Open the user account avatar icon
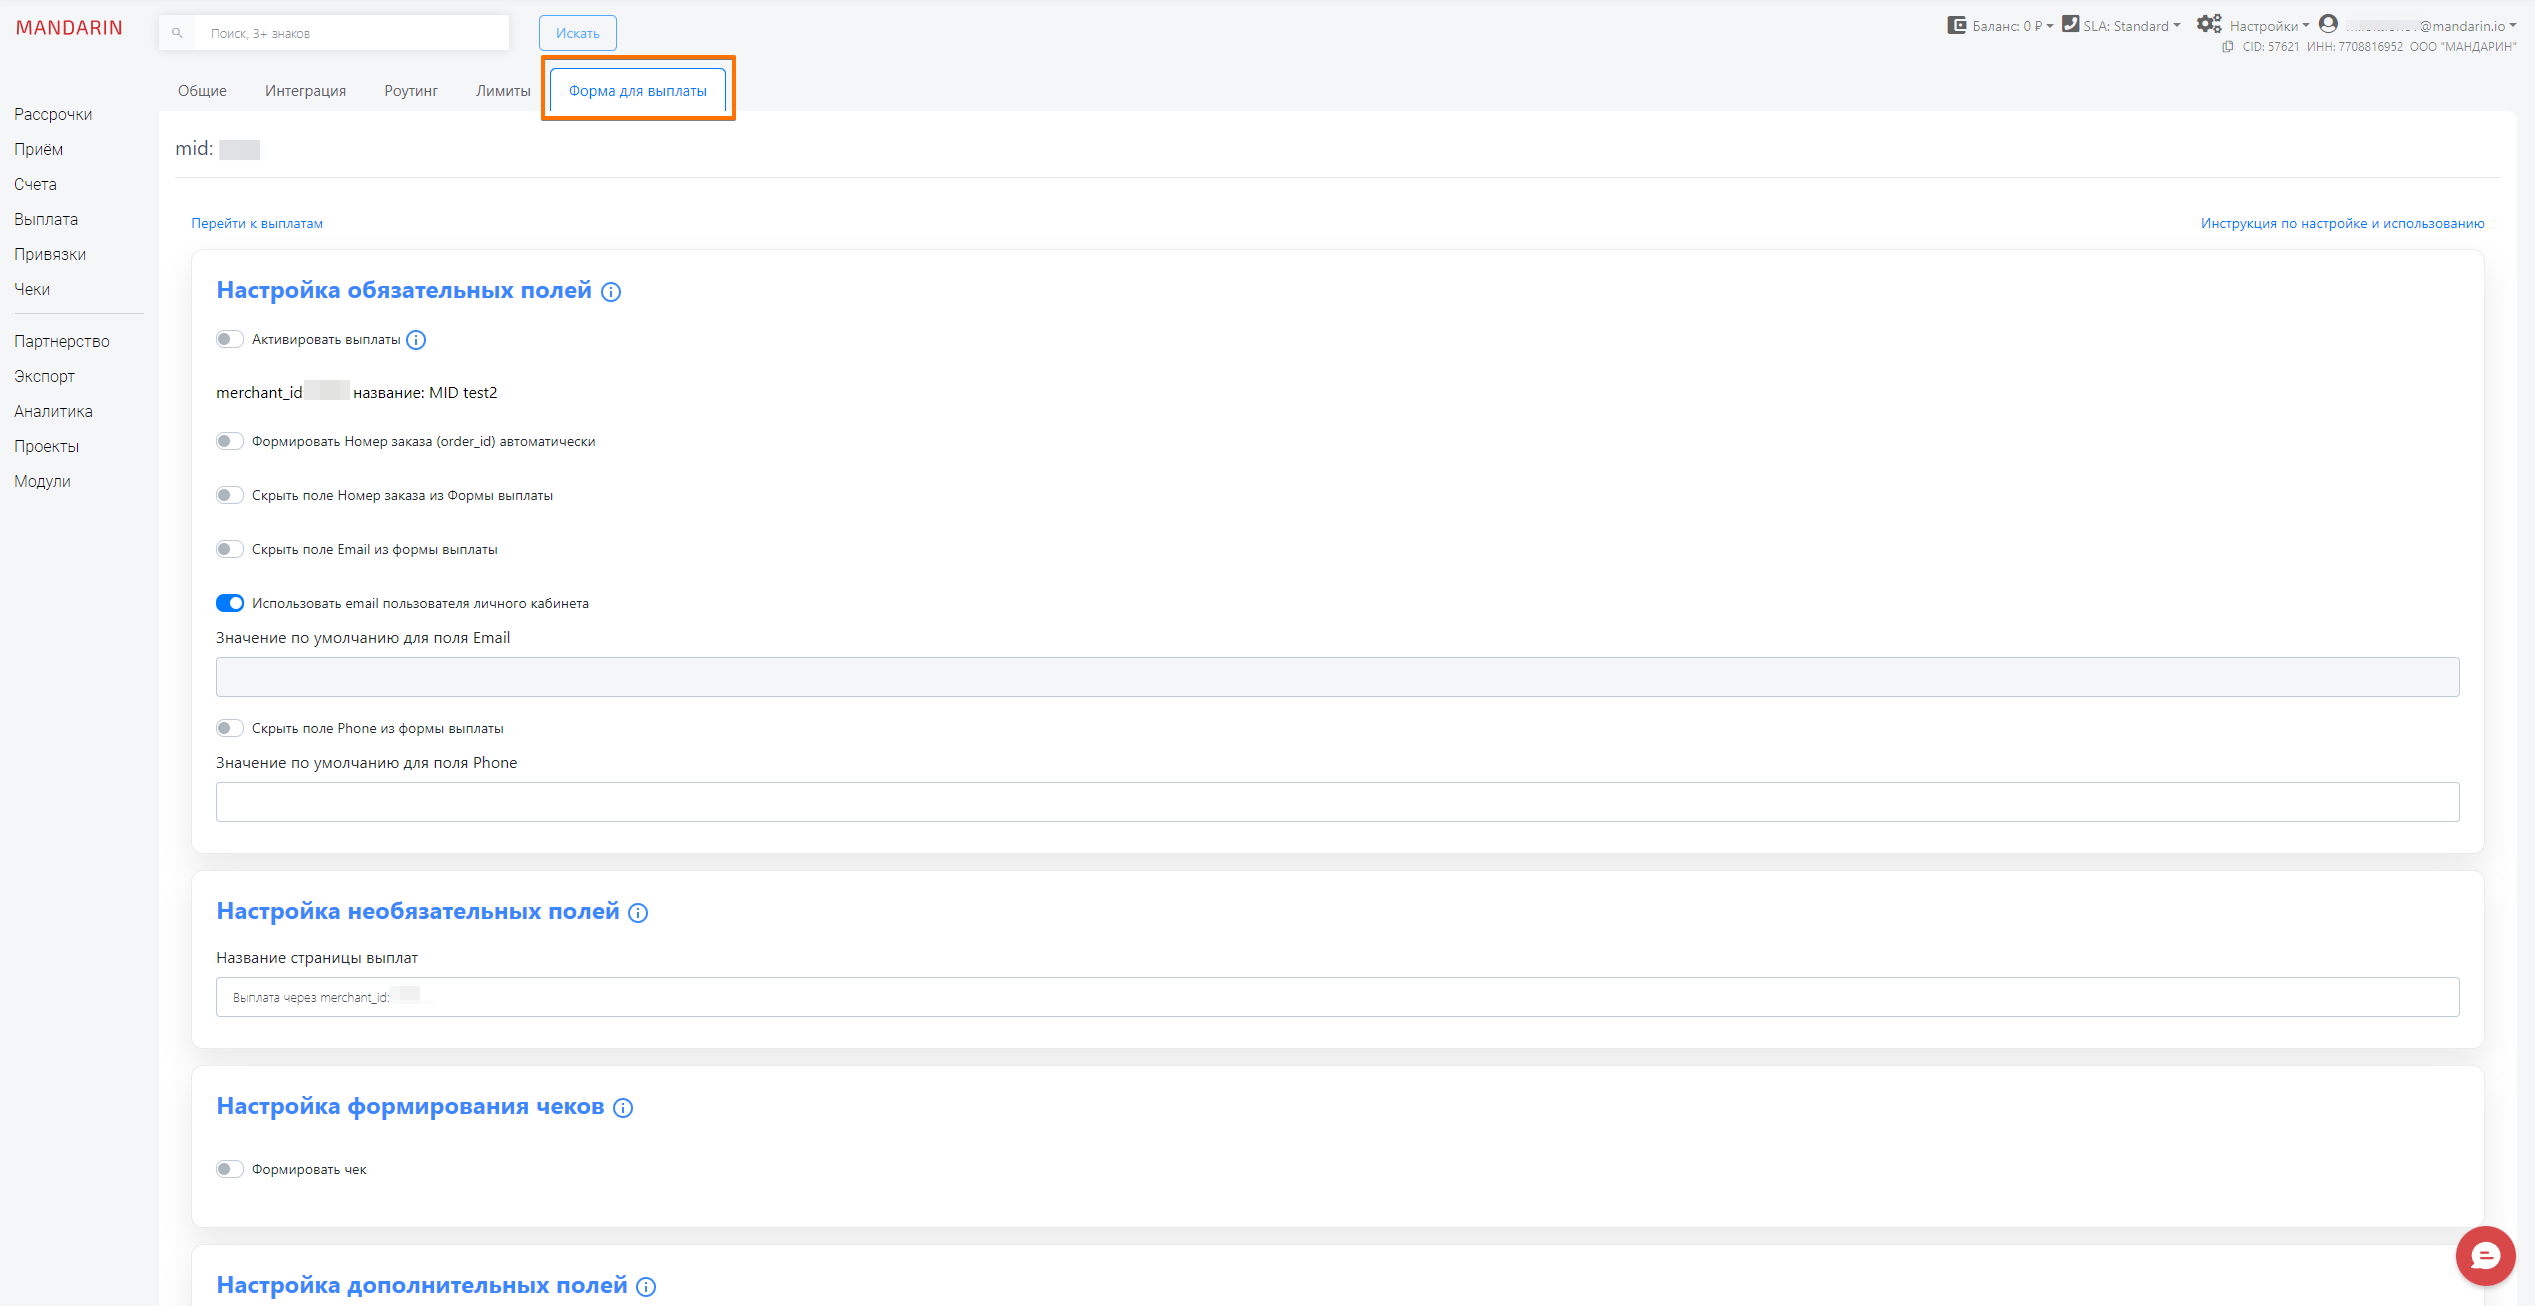Image resolution: width=2535 pixels, height=1306 pixels. pos(2327,24)
